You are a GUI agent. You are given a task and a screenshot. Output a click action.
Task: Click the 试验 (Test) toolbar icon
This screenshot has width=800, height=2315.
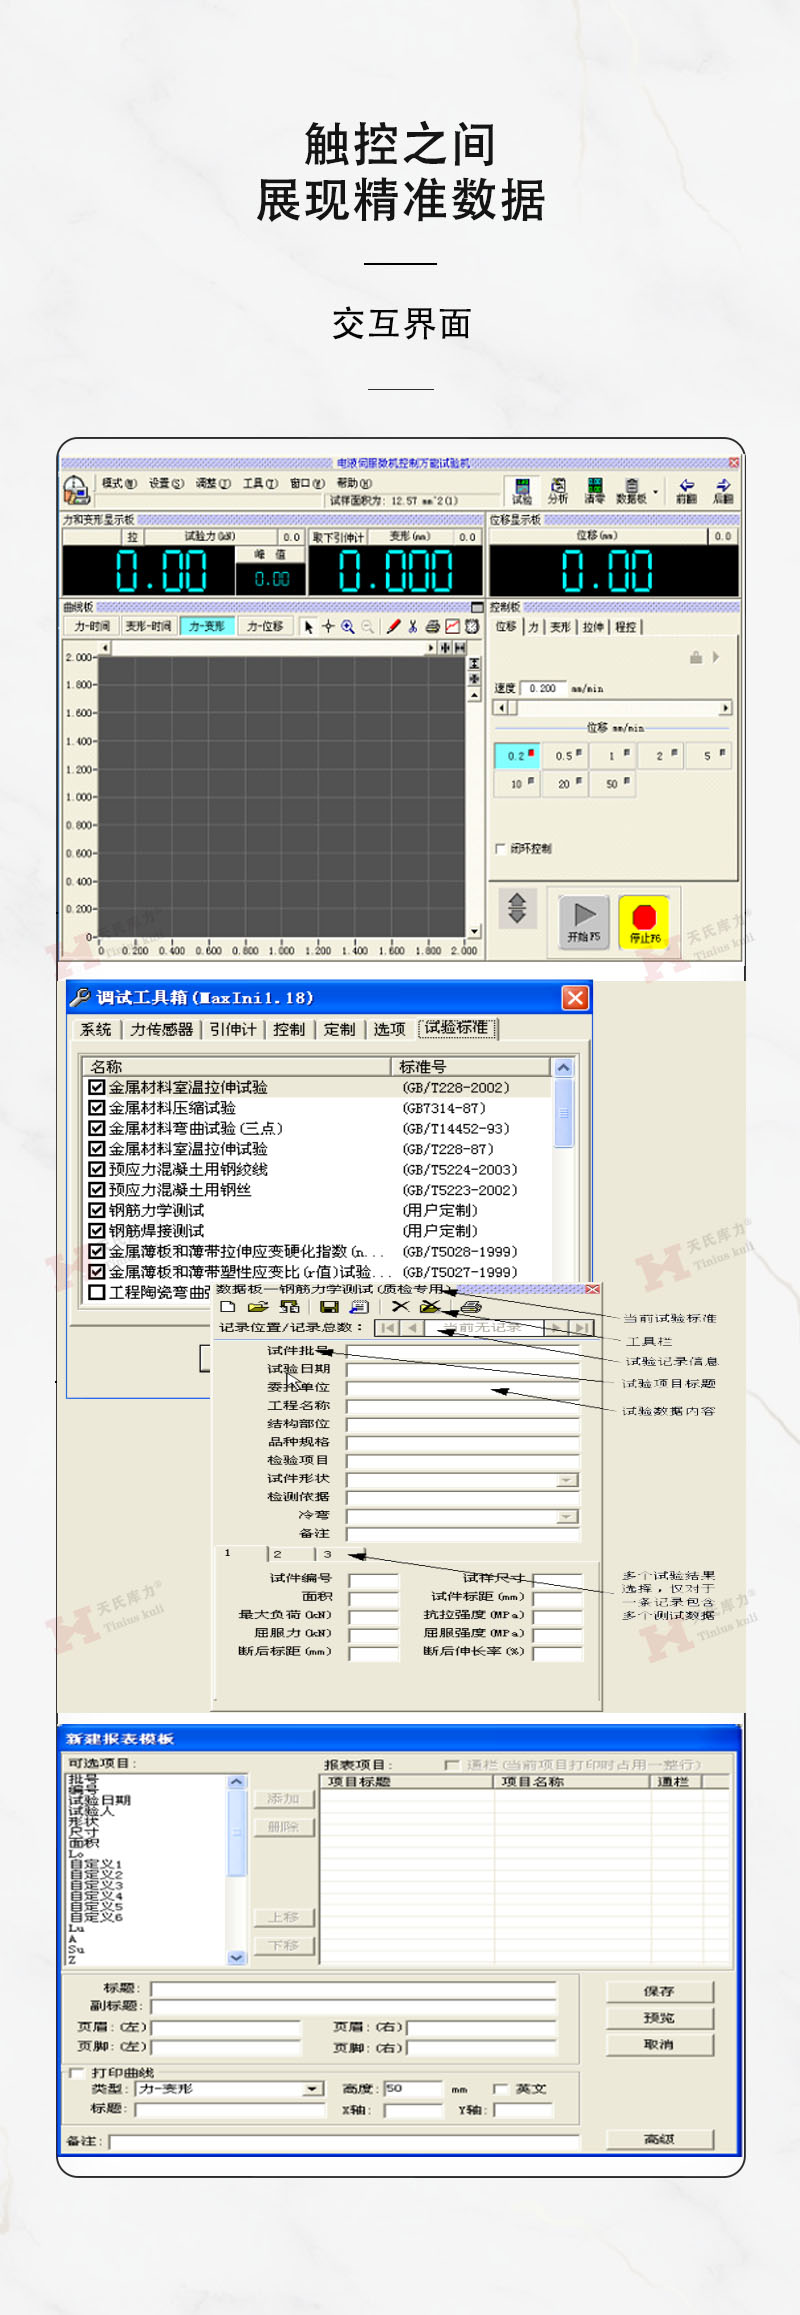(x=521, y=489)
